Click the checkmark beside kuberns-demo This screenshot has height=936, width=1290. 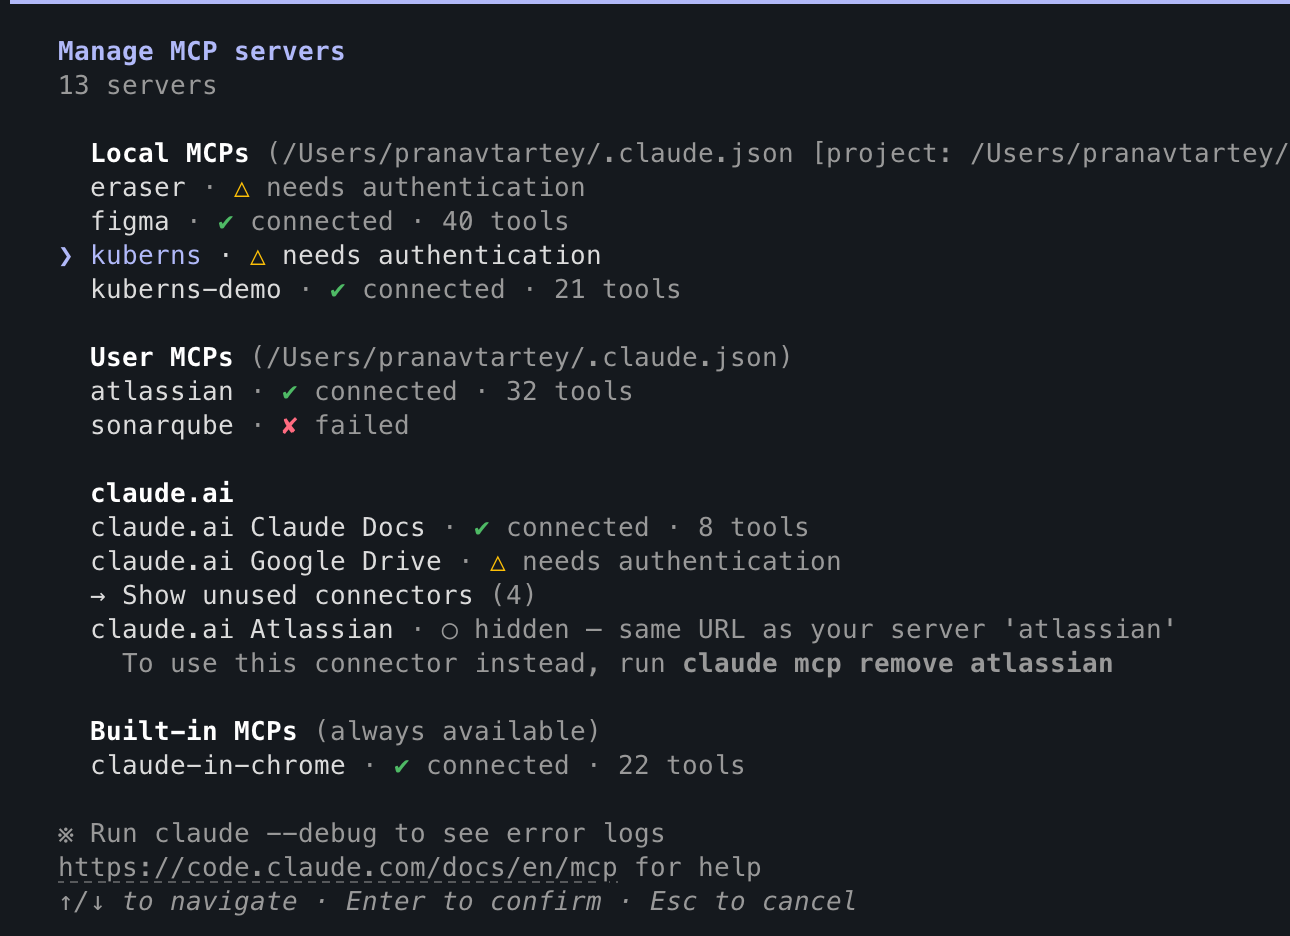[x=338, y=290]
